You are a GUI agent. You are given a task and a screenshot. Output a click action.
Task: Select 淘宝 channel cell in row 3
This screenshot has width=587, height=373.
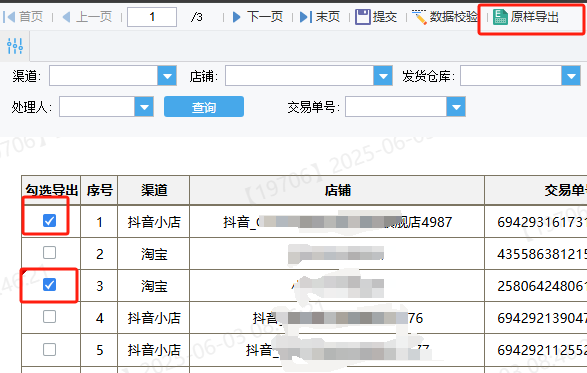(x=154, y=286)
